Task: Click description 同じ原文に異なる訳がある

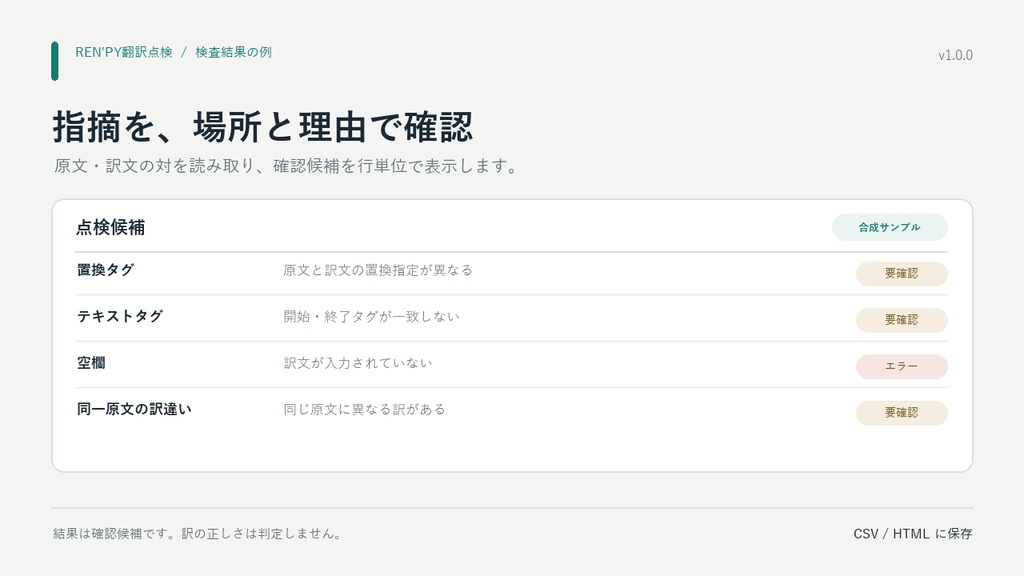Action: coord(364,409)
